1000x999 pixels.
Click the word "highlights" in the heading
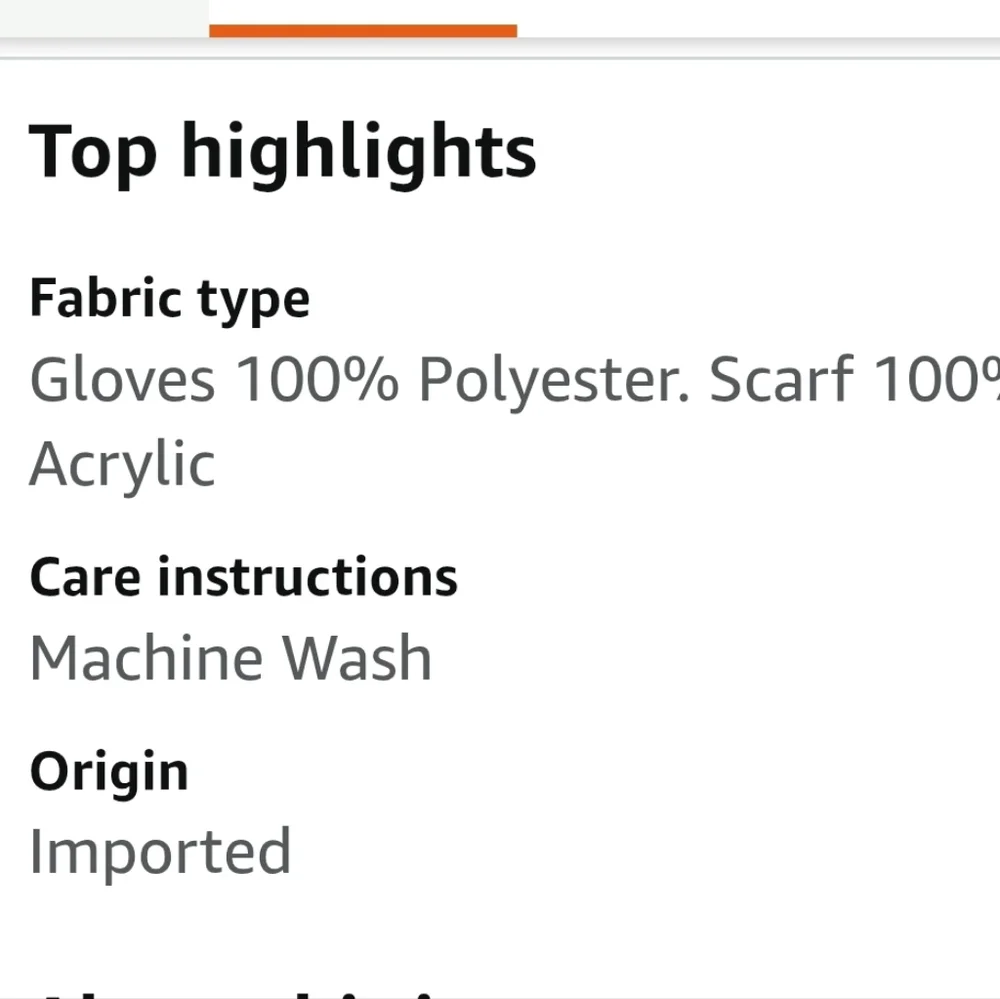click(359, 152)
